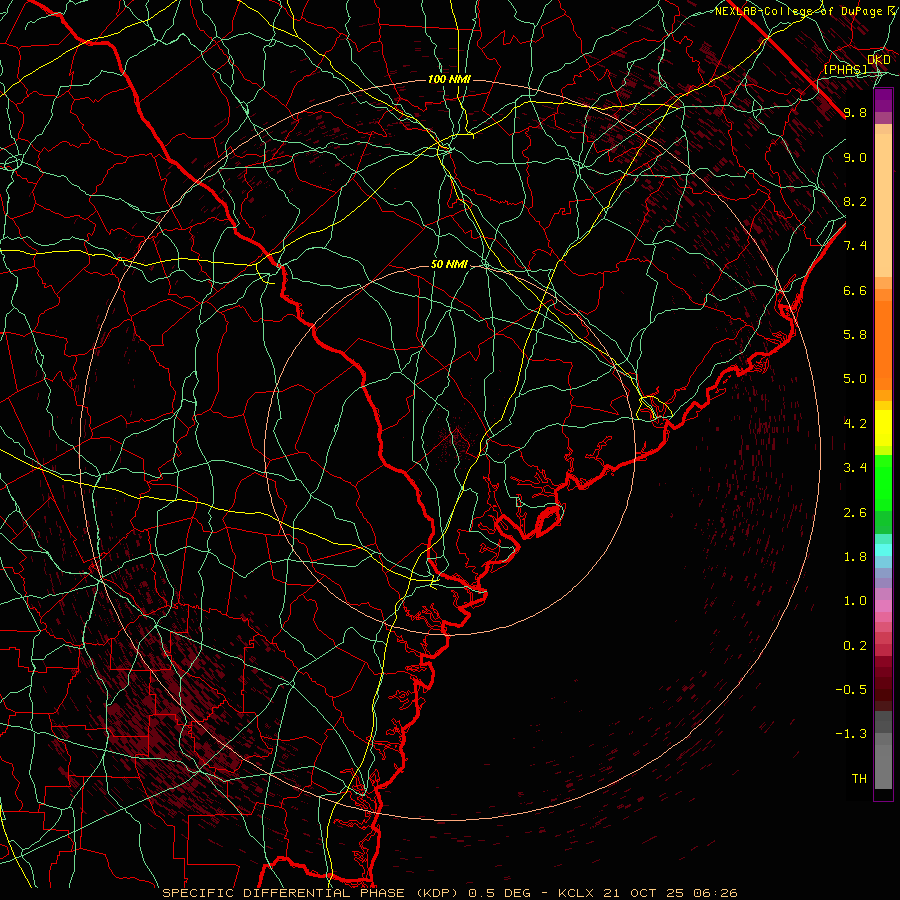Click "SPECIFIC DIFFERENTIAL PHASE (KDP)" in the caption
This screenshot has height=900, width=900.
click(309, 893)
